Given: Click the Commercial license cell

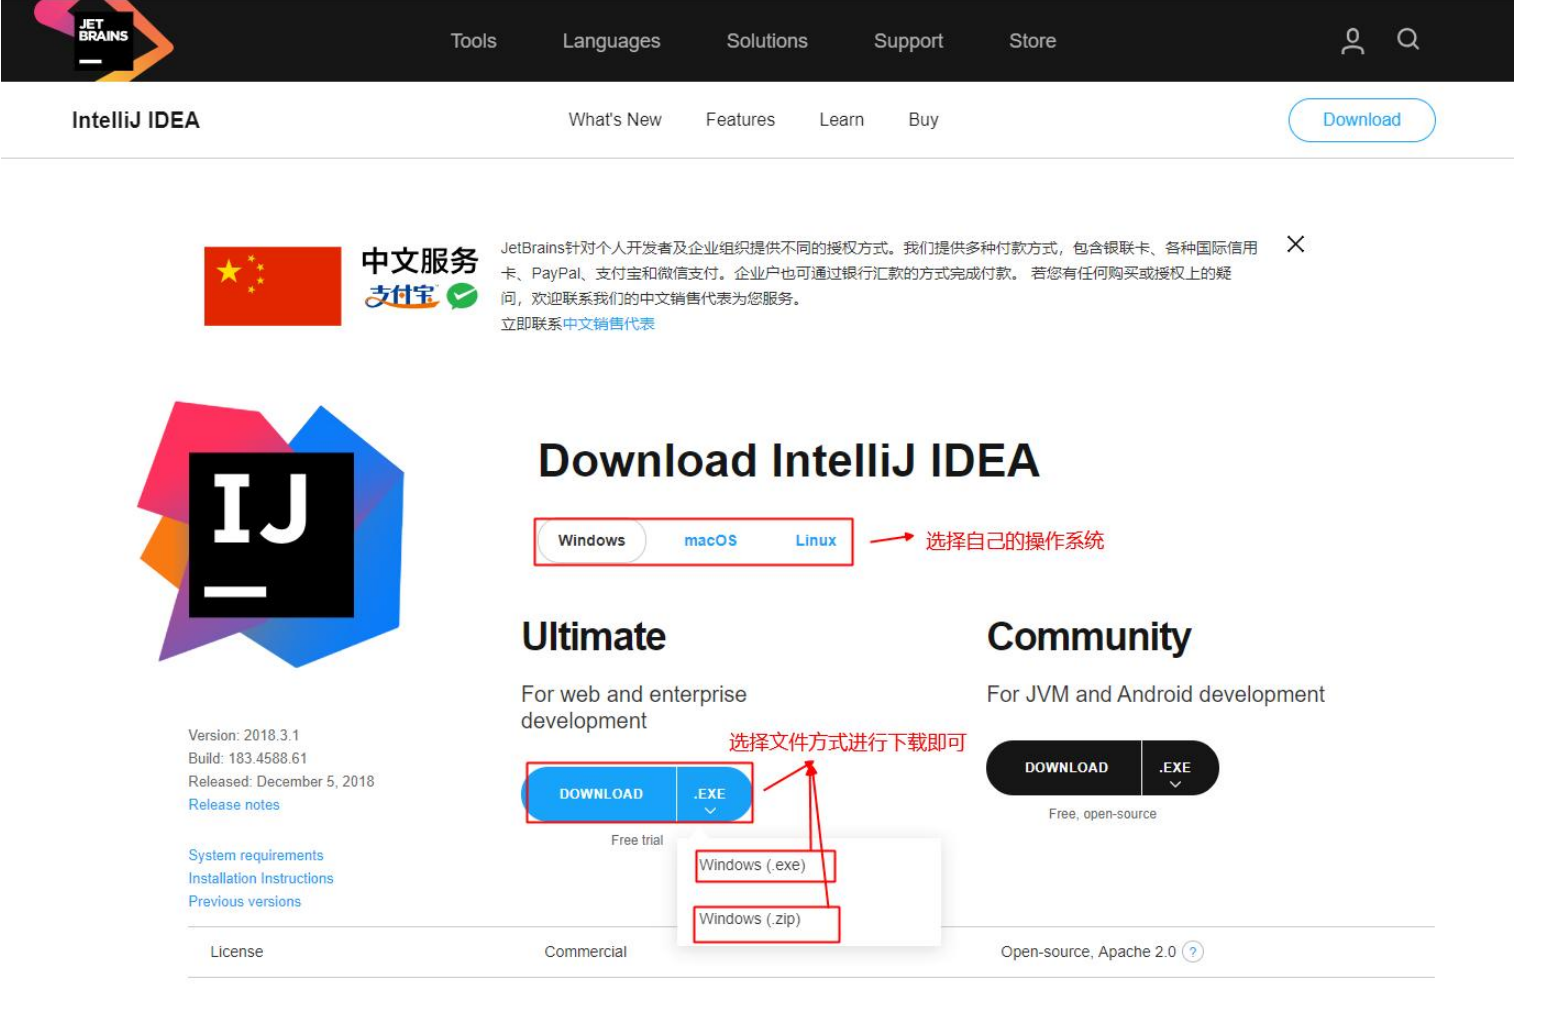Looking at the screenshot, I should 586,952.
